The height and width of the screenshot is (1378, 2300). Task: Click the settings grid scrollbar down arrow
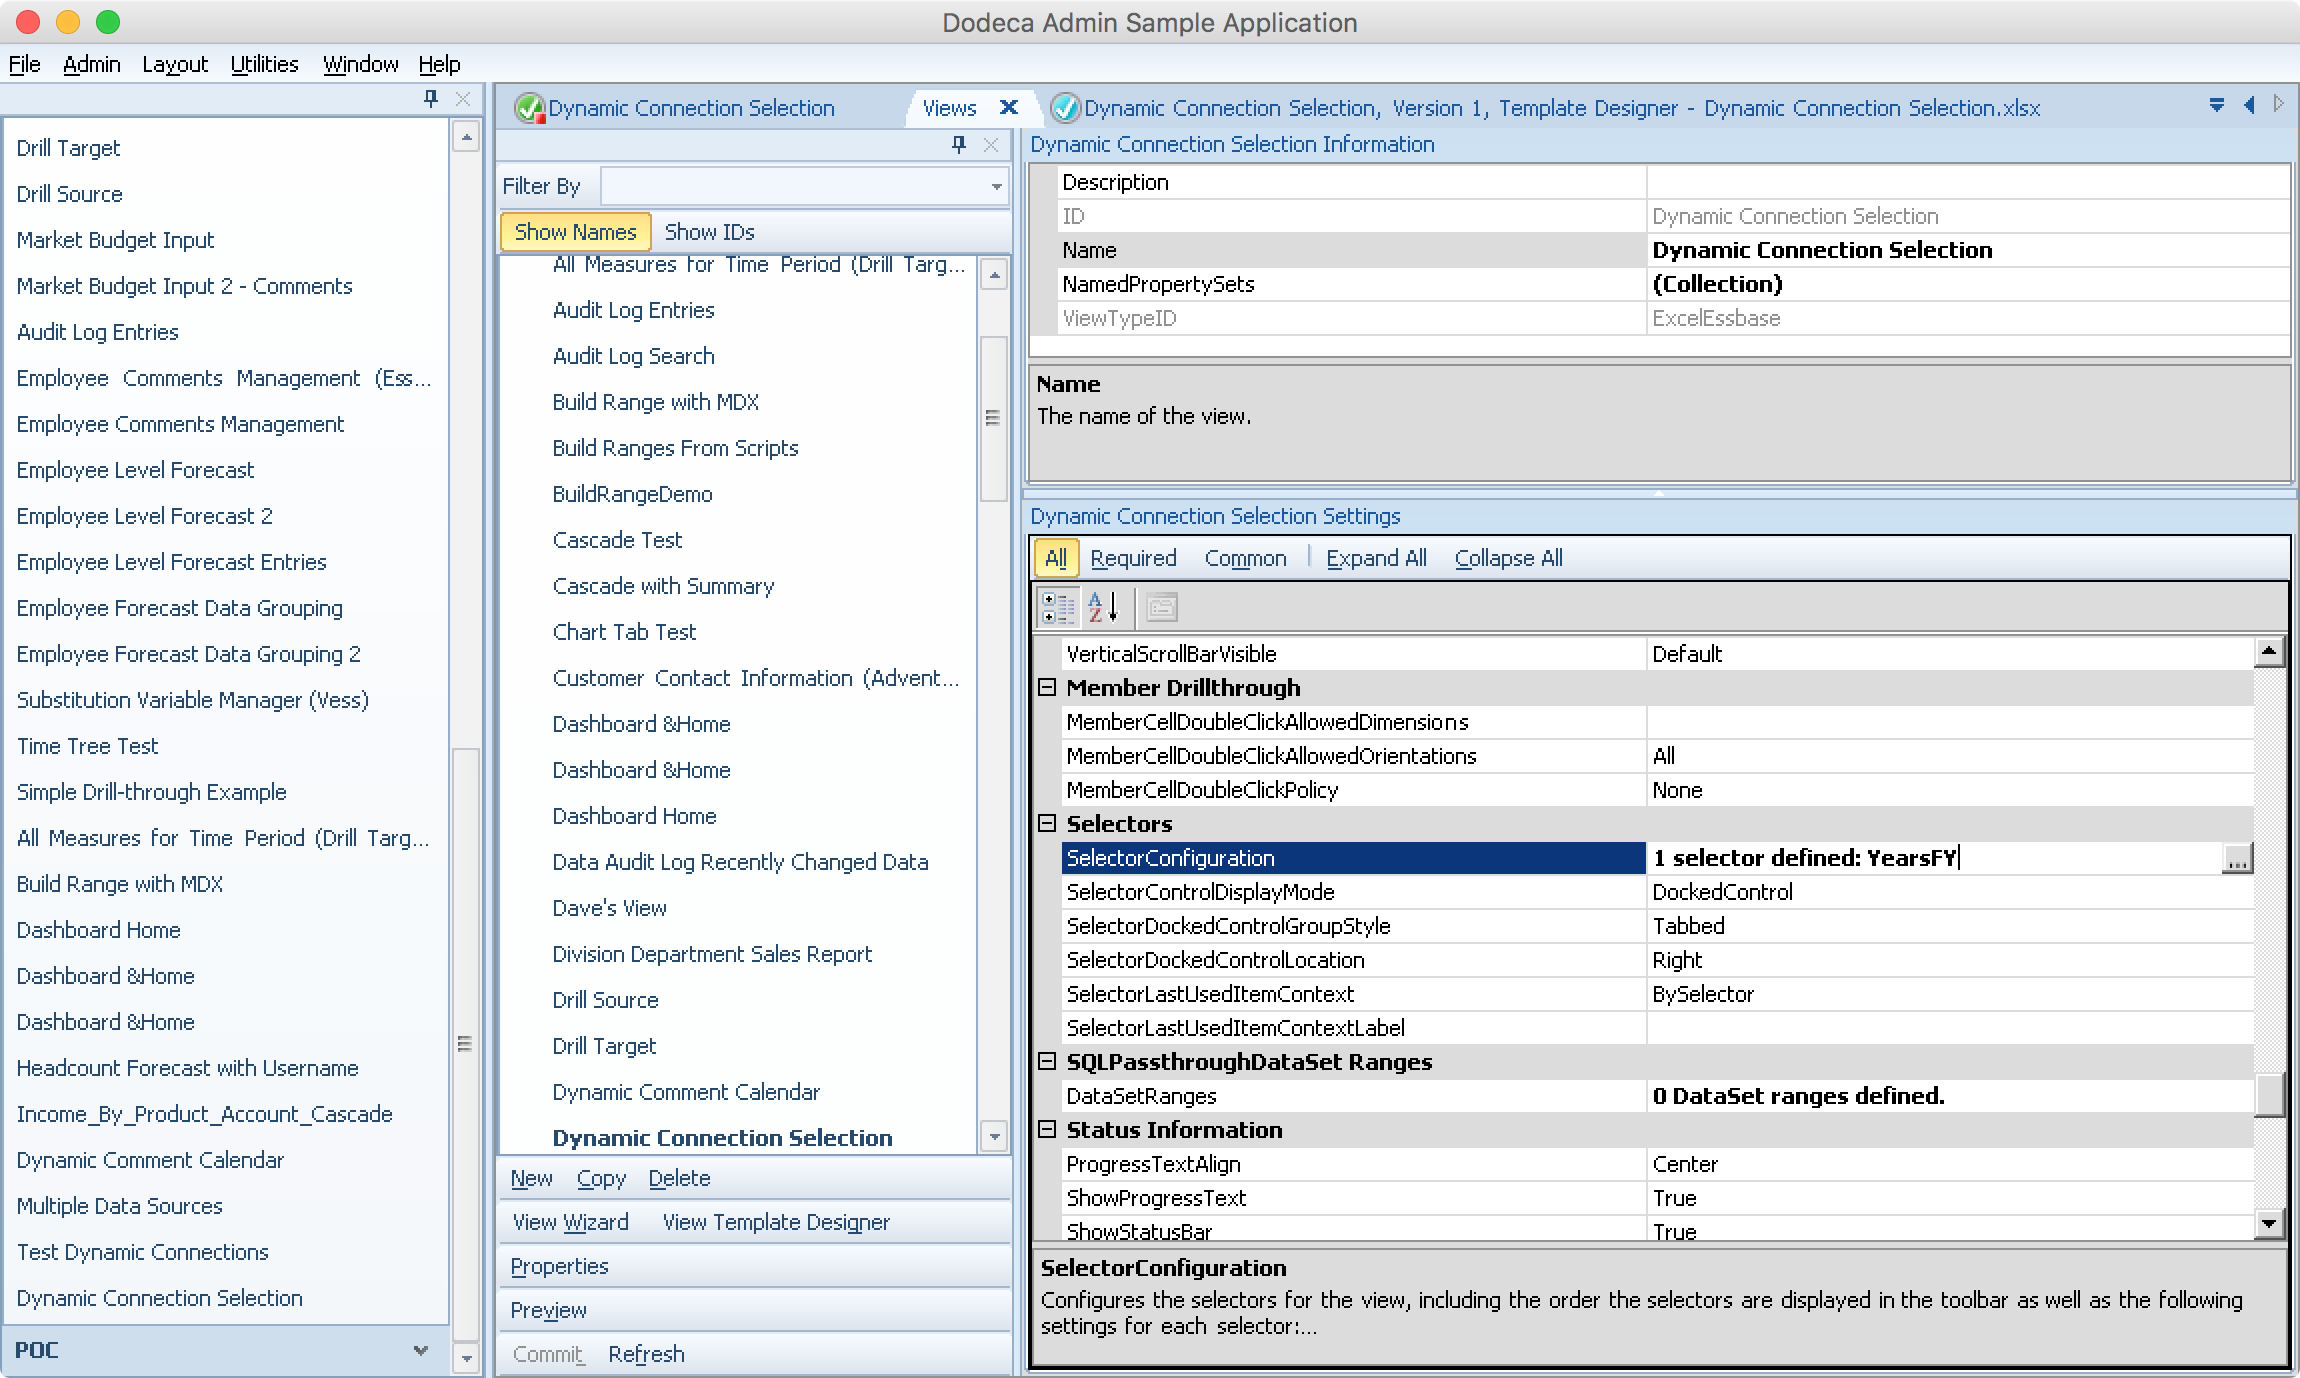pyautogui.click(x=2268, y=1223)
